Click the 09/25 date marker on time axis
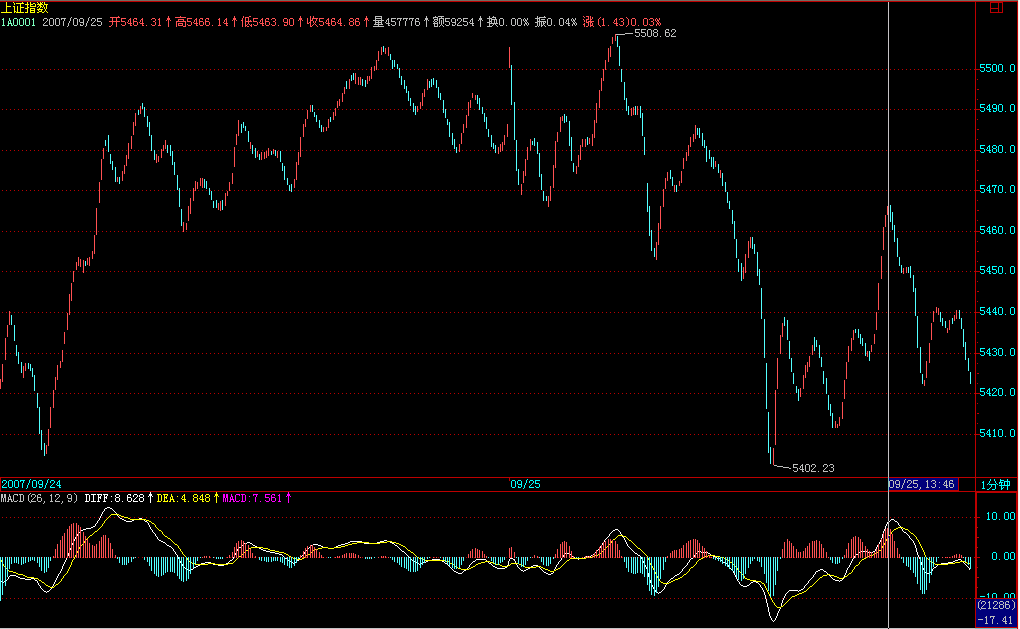The height and width of the screenshot is (629, 1020). (x=525, y=484)
